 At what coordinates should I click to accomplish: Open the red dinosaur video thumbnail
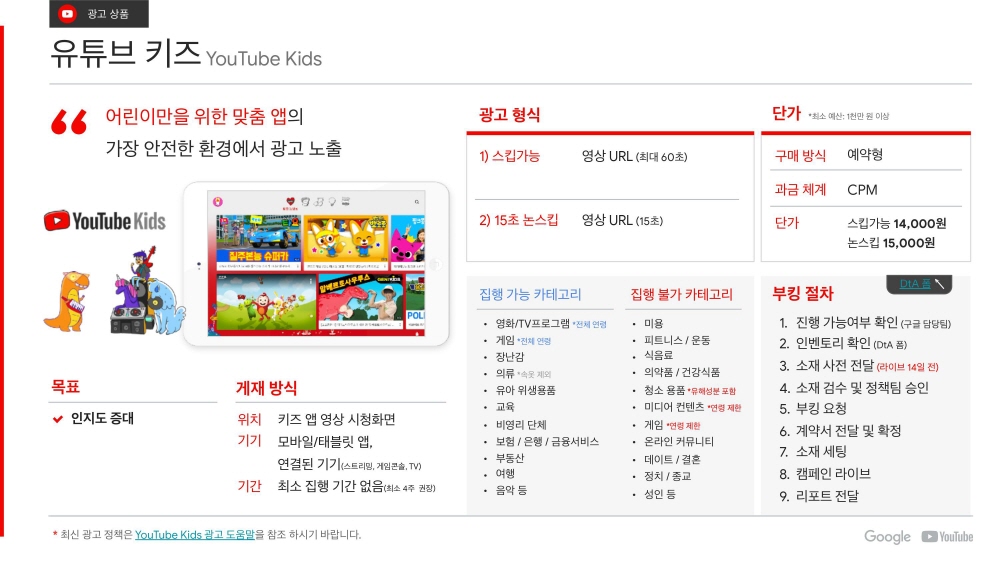click(360, 301)
